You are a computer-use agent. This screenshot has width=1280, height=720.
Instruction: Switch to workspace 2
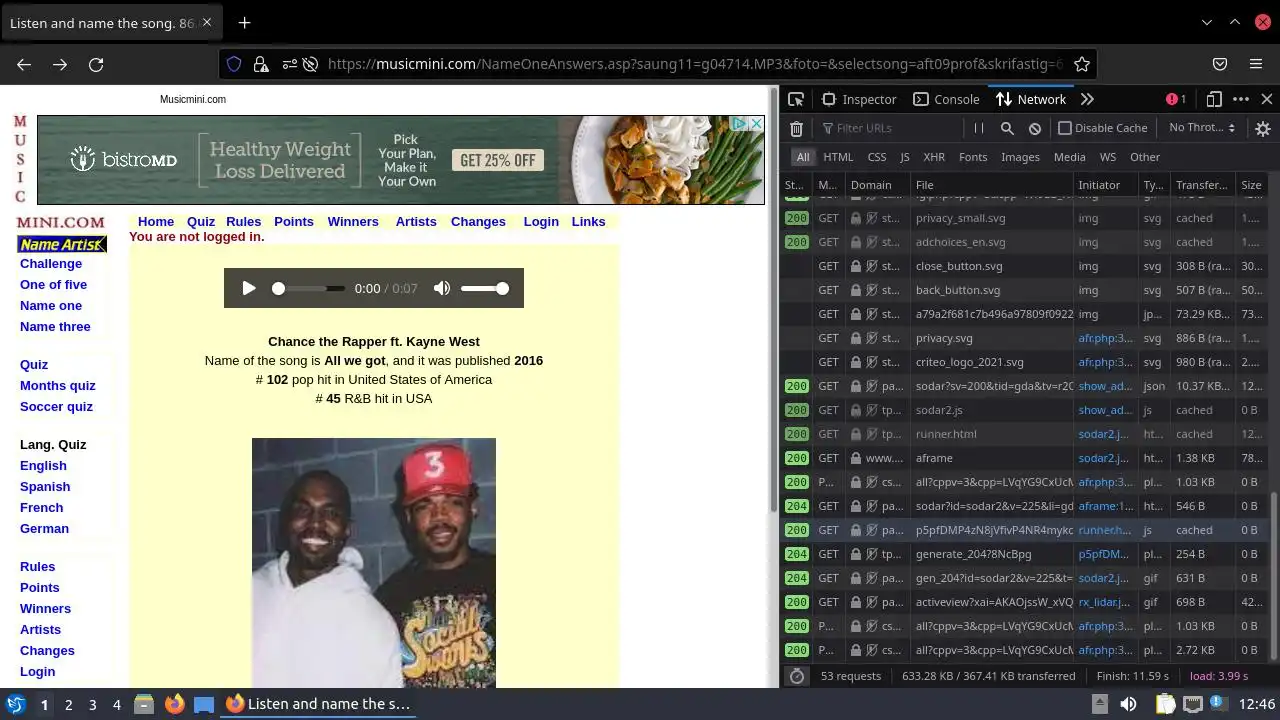coord(68,704)
